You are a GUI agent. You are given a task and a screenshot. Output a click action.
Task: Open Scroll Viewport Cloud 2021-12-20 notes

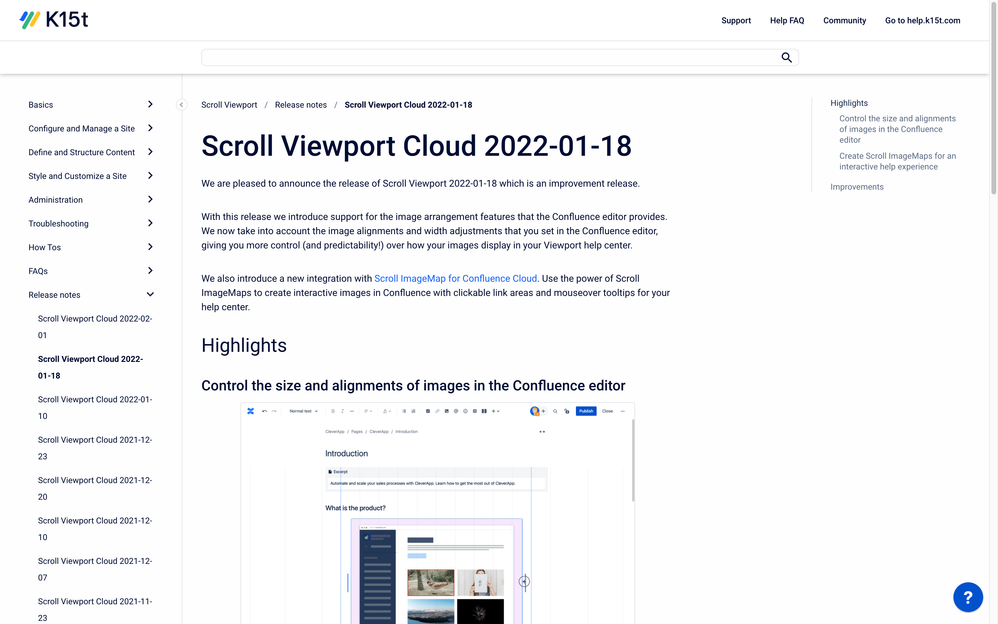[x=95, y=488]
